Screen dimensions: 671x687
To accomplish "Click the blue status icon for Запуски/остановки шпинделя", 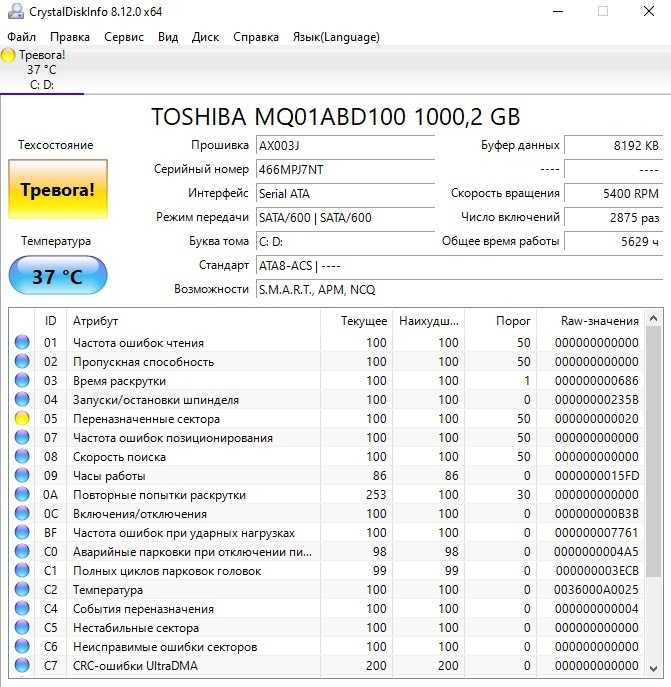I will pyautogui.click(x=22, y=399).
